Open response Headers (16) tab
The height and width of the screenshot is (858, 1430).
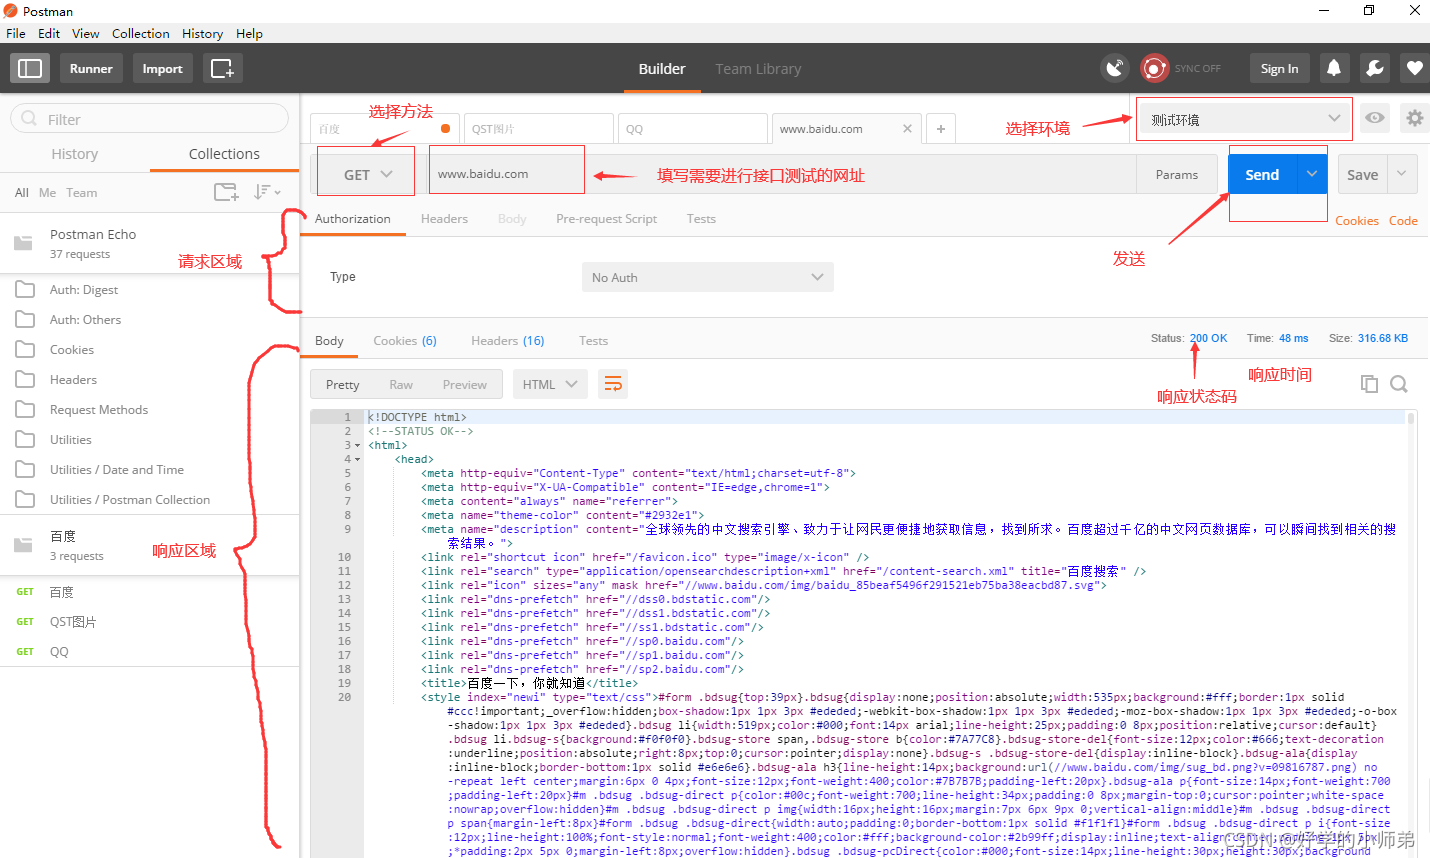pos(508,341)
